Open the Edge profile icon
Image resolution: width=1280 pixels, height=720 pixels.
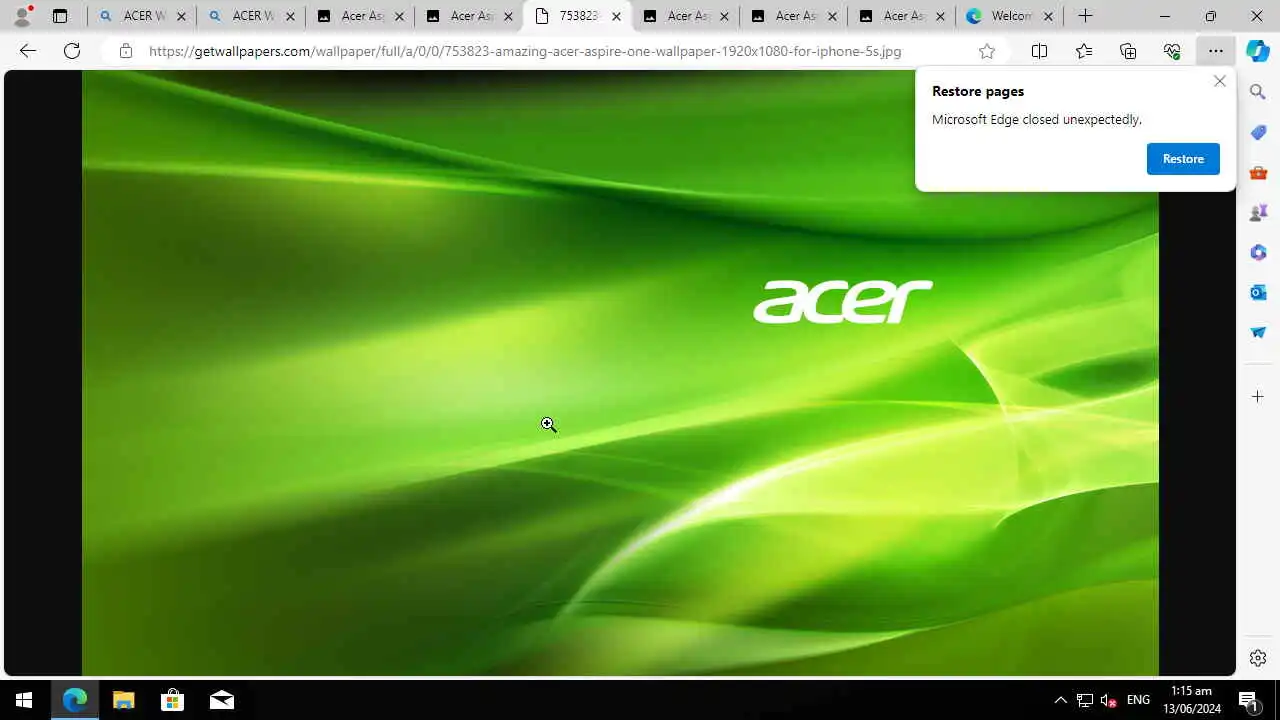[x=22, y=16]
